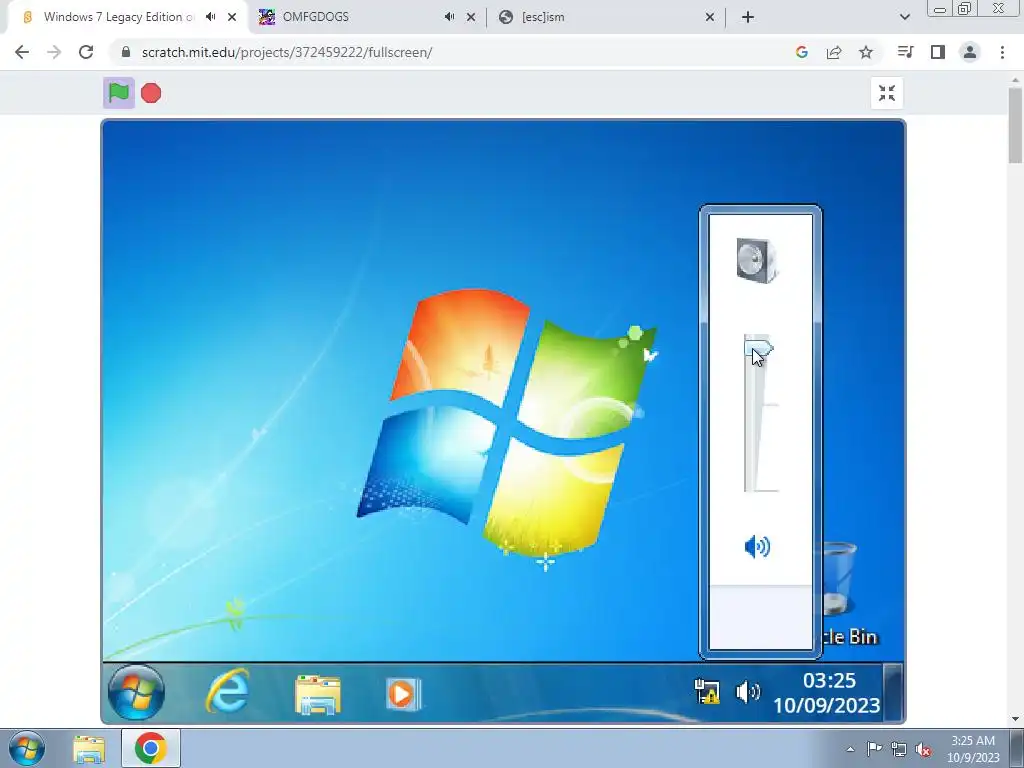Go forward in Chrome

click(54, 52)
